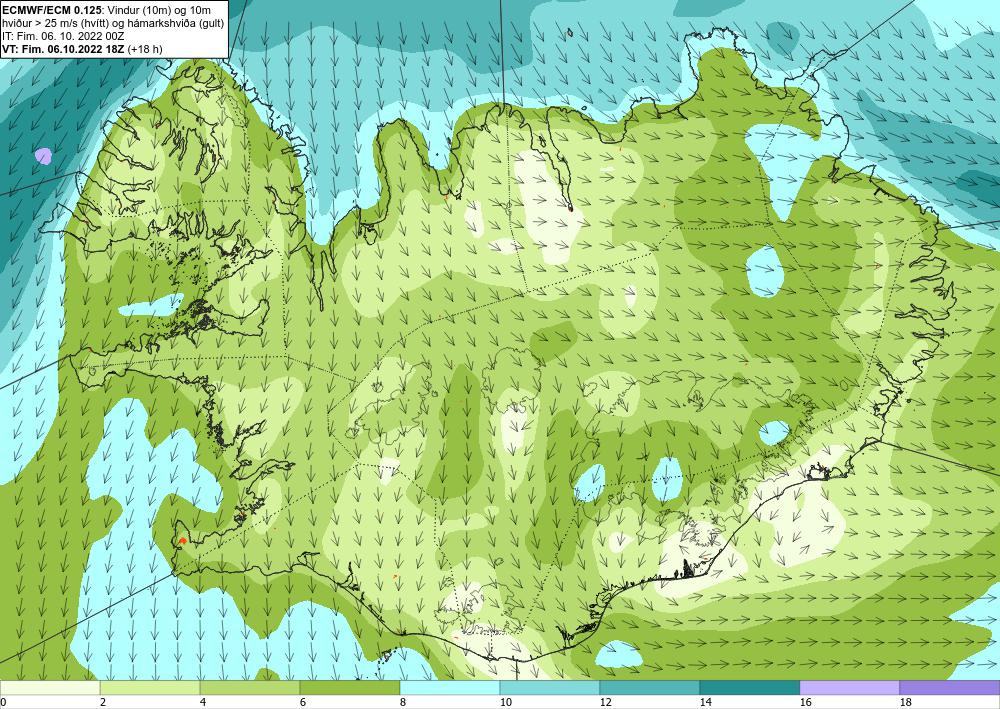Click the light yellow-green 2–4 m/s legend swatch
Image resolution: width=1000 pixels, height=709 pixels.
point(150,687)
